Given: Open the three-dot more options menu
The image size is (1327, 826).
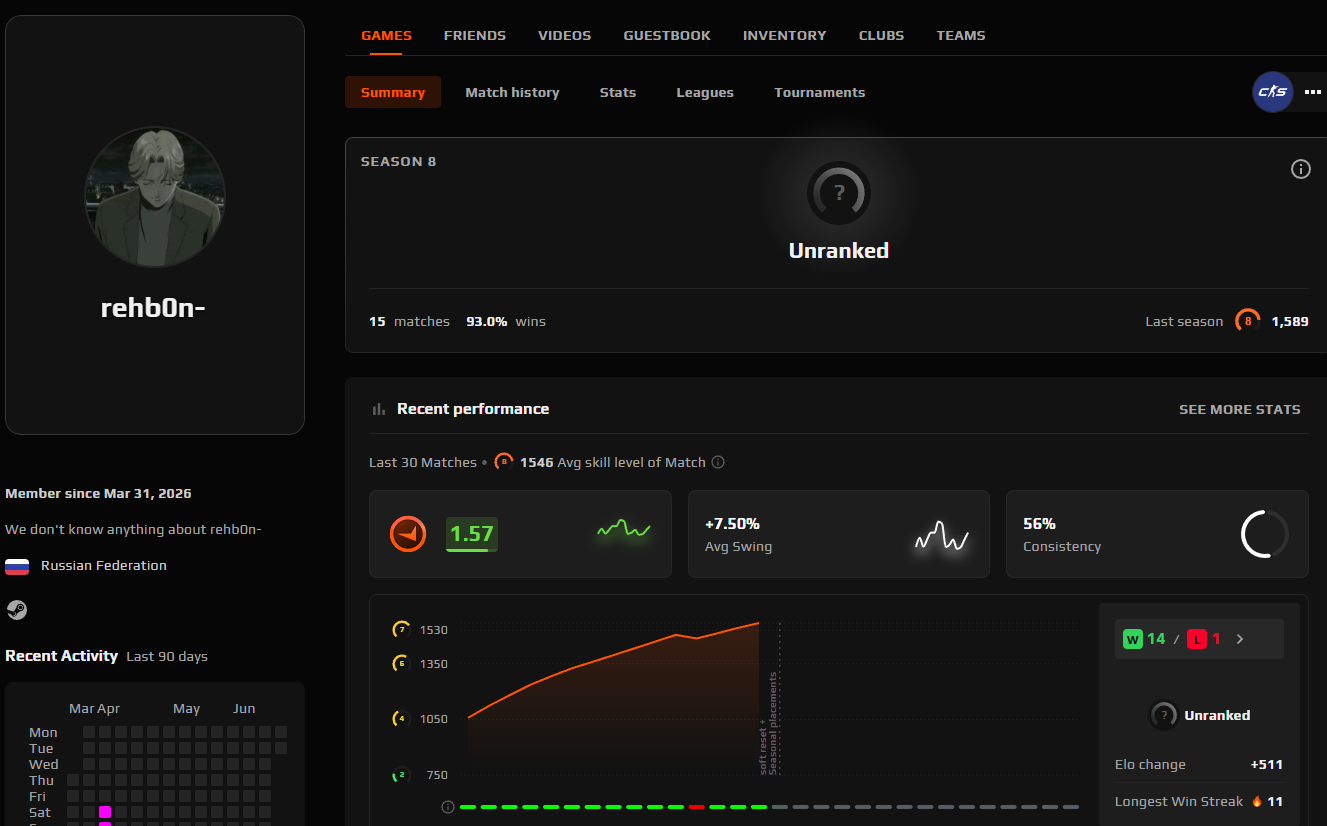Looking at the screenshot, I should click(x=1313, y=92).
